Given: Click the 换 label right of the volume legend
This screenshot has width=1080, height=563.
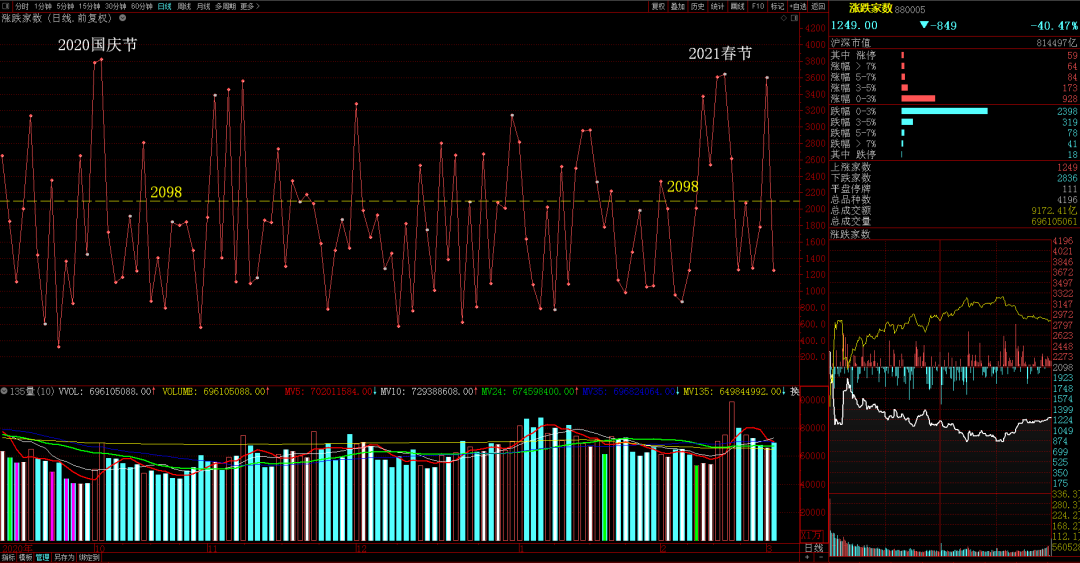Looking at the screenshot, I should (x=794, y=391).
